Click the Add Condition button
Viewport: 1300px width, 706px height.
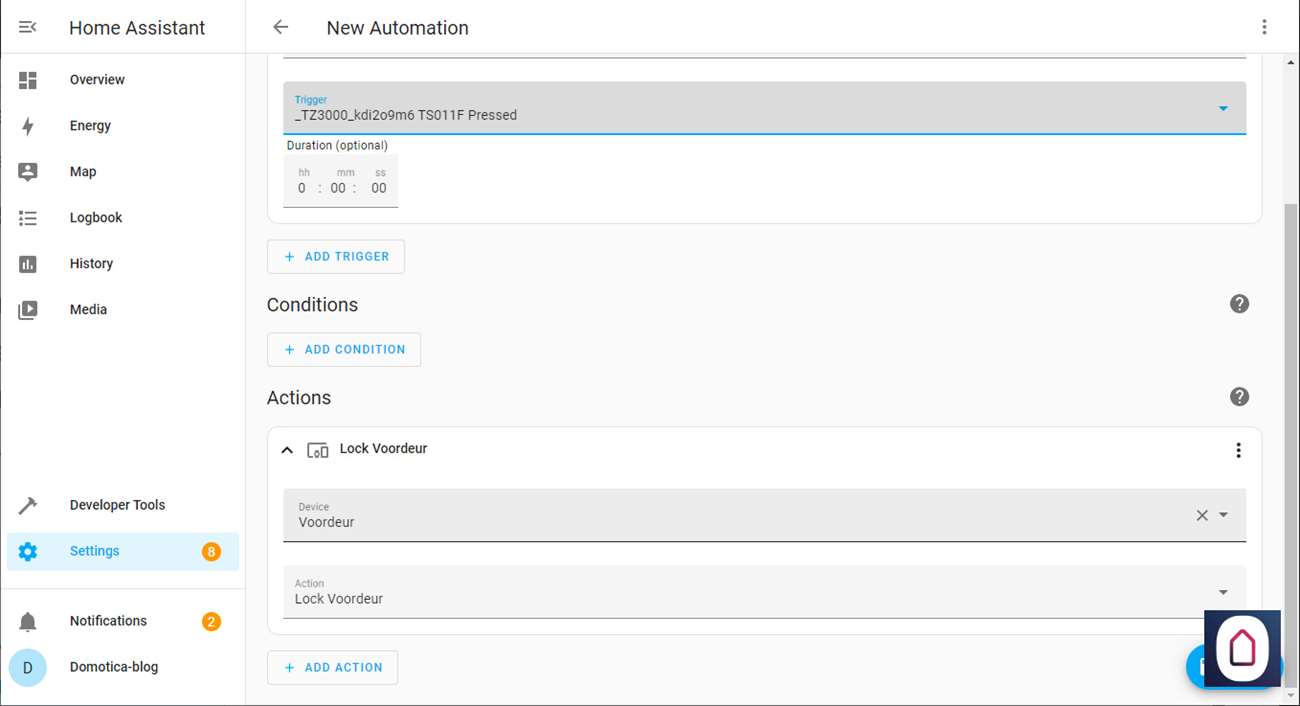[x=344, y=350]
